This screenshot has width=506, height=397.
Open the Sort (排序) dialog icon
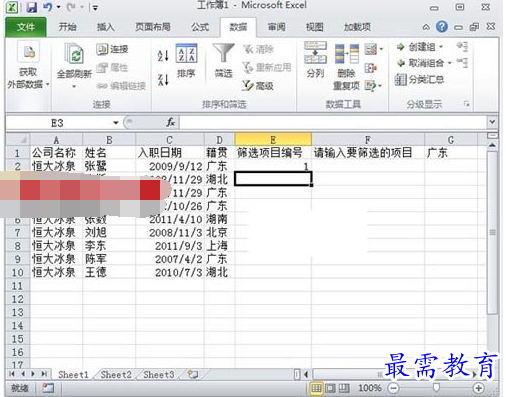pyautogui.click(x=186, y=53)
